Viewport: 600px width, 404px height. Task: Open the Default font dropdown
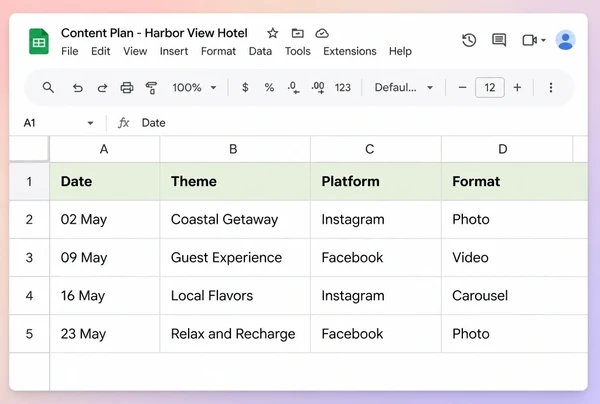coord(404,88)
